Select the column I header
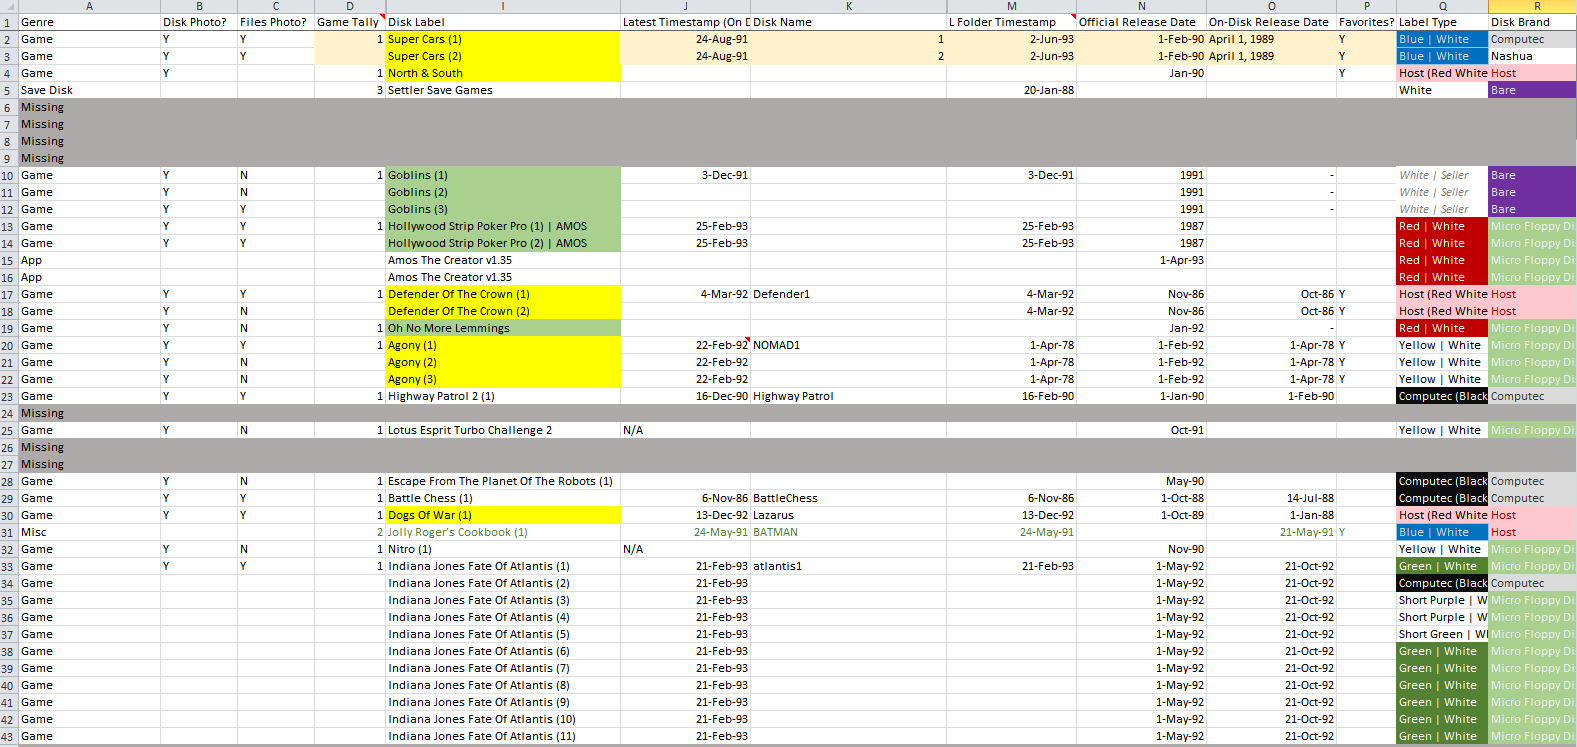This screenshot has width=1577, height=747. point(502,6)
